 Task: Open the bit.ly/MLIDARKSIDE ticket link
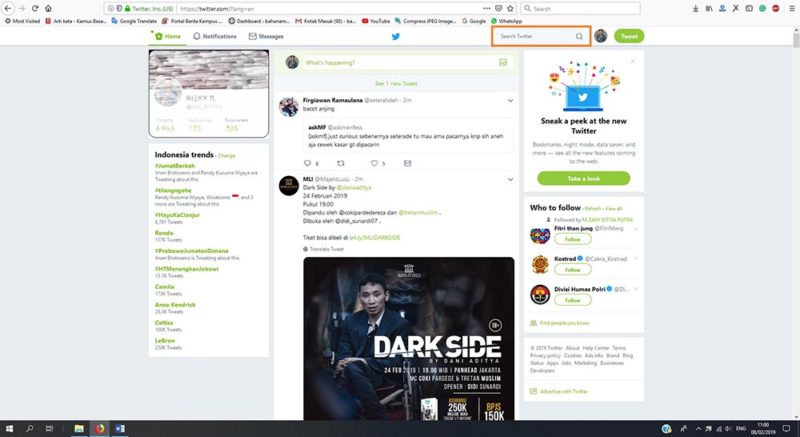click(x=375, y=238)
